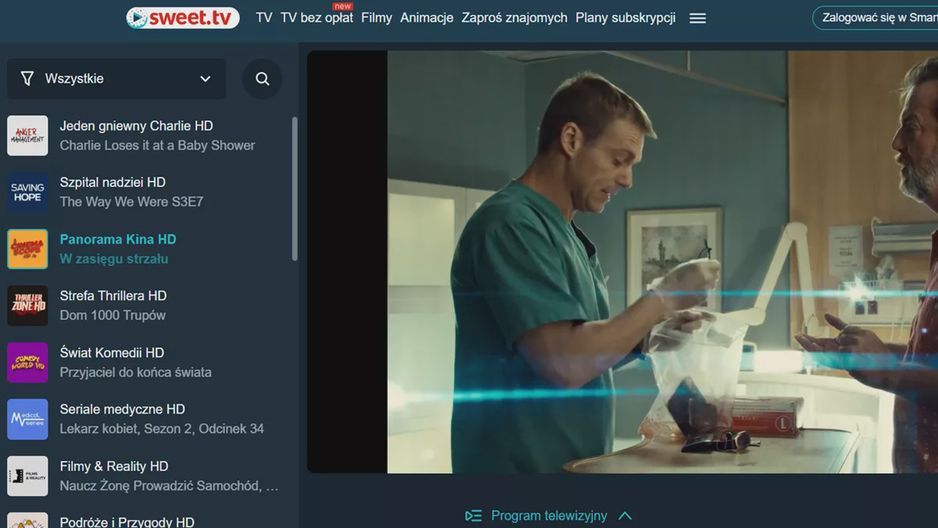The height and width of the screenshot is (528, 938).
Task: Click the TV program list icon
Action: pyautogui.click(x=473, y=515)
